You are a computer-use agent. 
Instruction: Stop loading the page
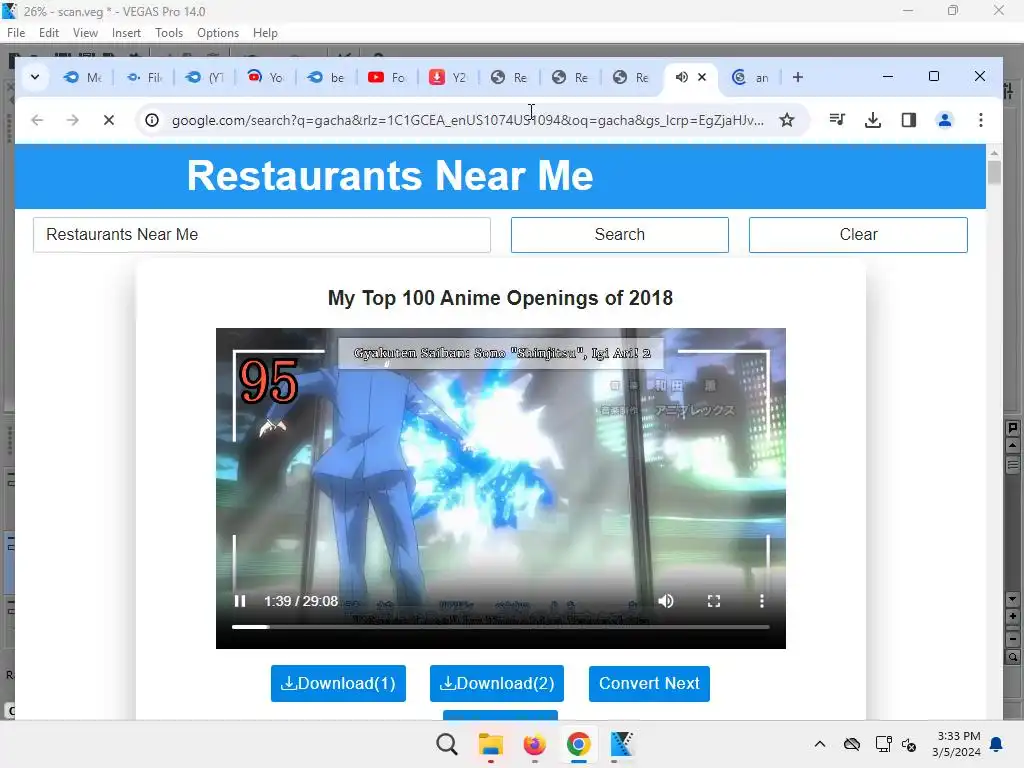pyautogui.click(x=109, y=120)
